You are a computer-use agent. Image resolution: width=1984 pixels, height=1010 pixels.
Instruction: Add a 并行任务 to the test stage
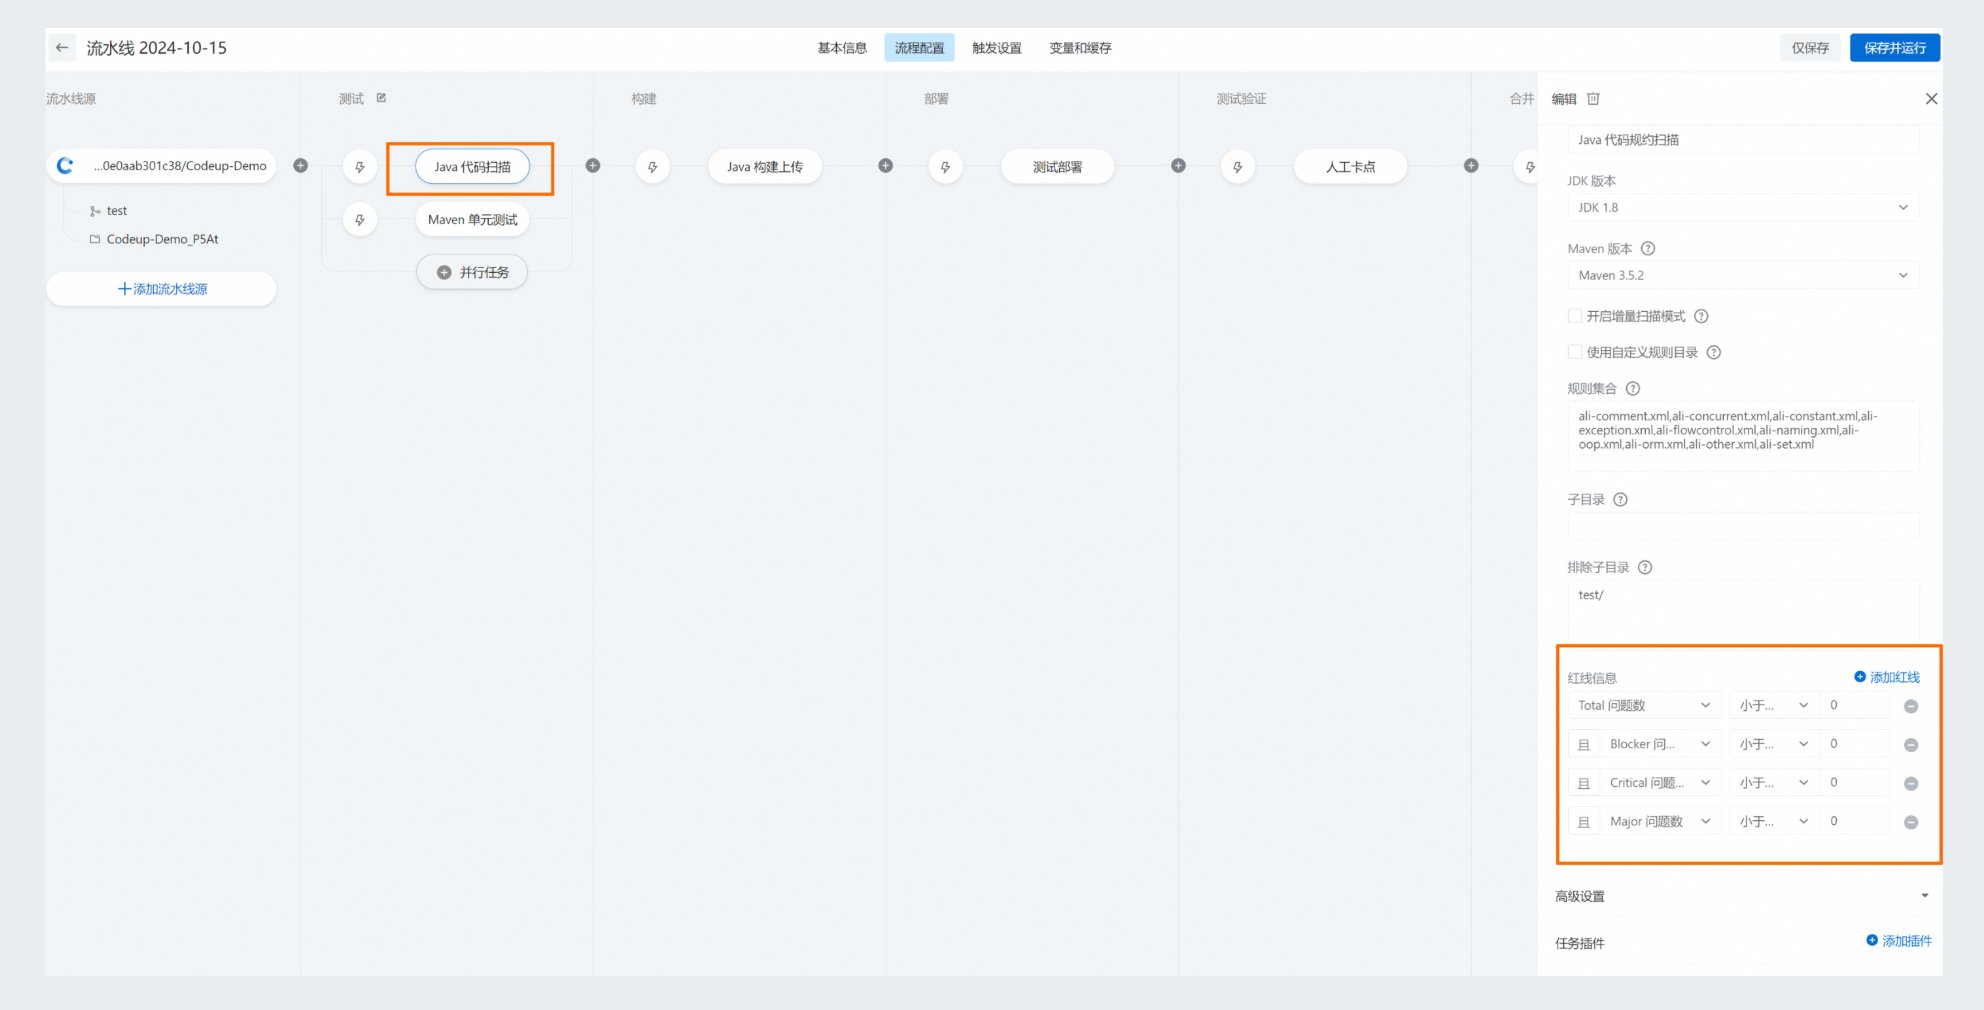(x=472, y=272)
